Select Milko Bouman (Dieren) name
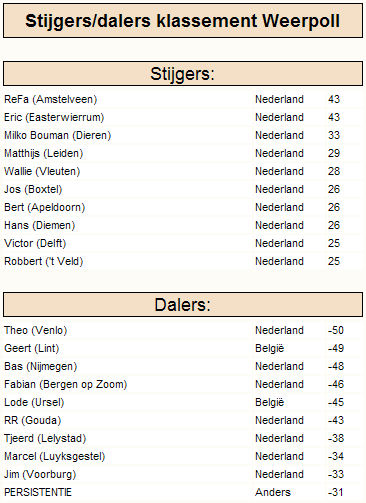366x503 pixels. [x=58, y=135]
